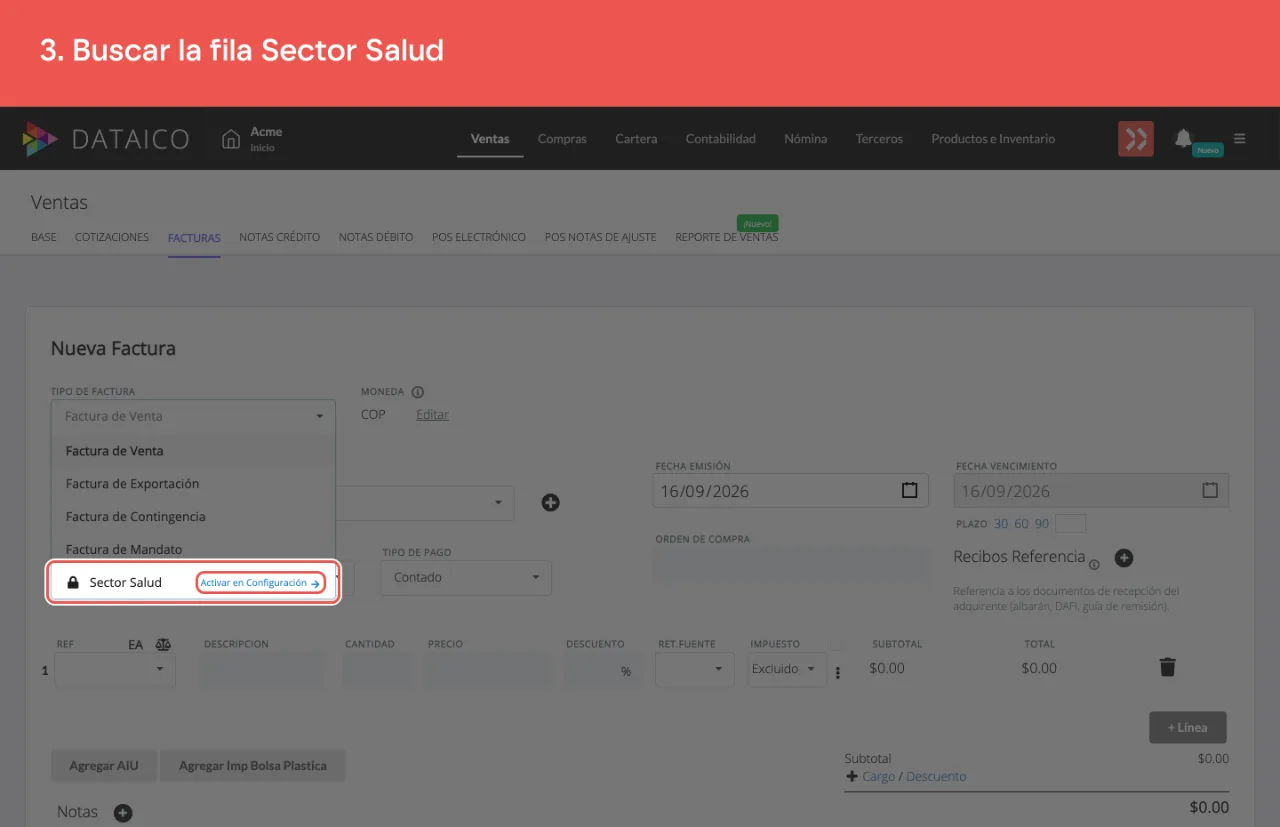Set plazo to 30 days
1280x827 pixels.
pos(1001,524)
